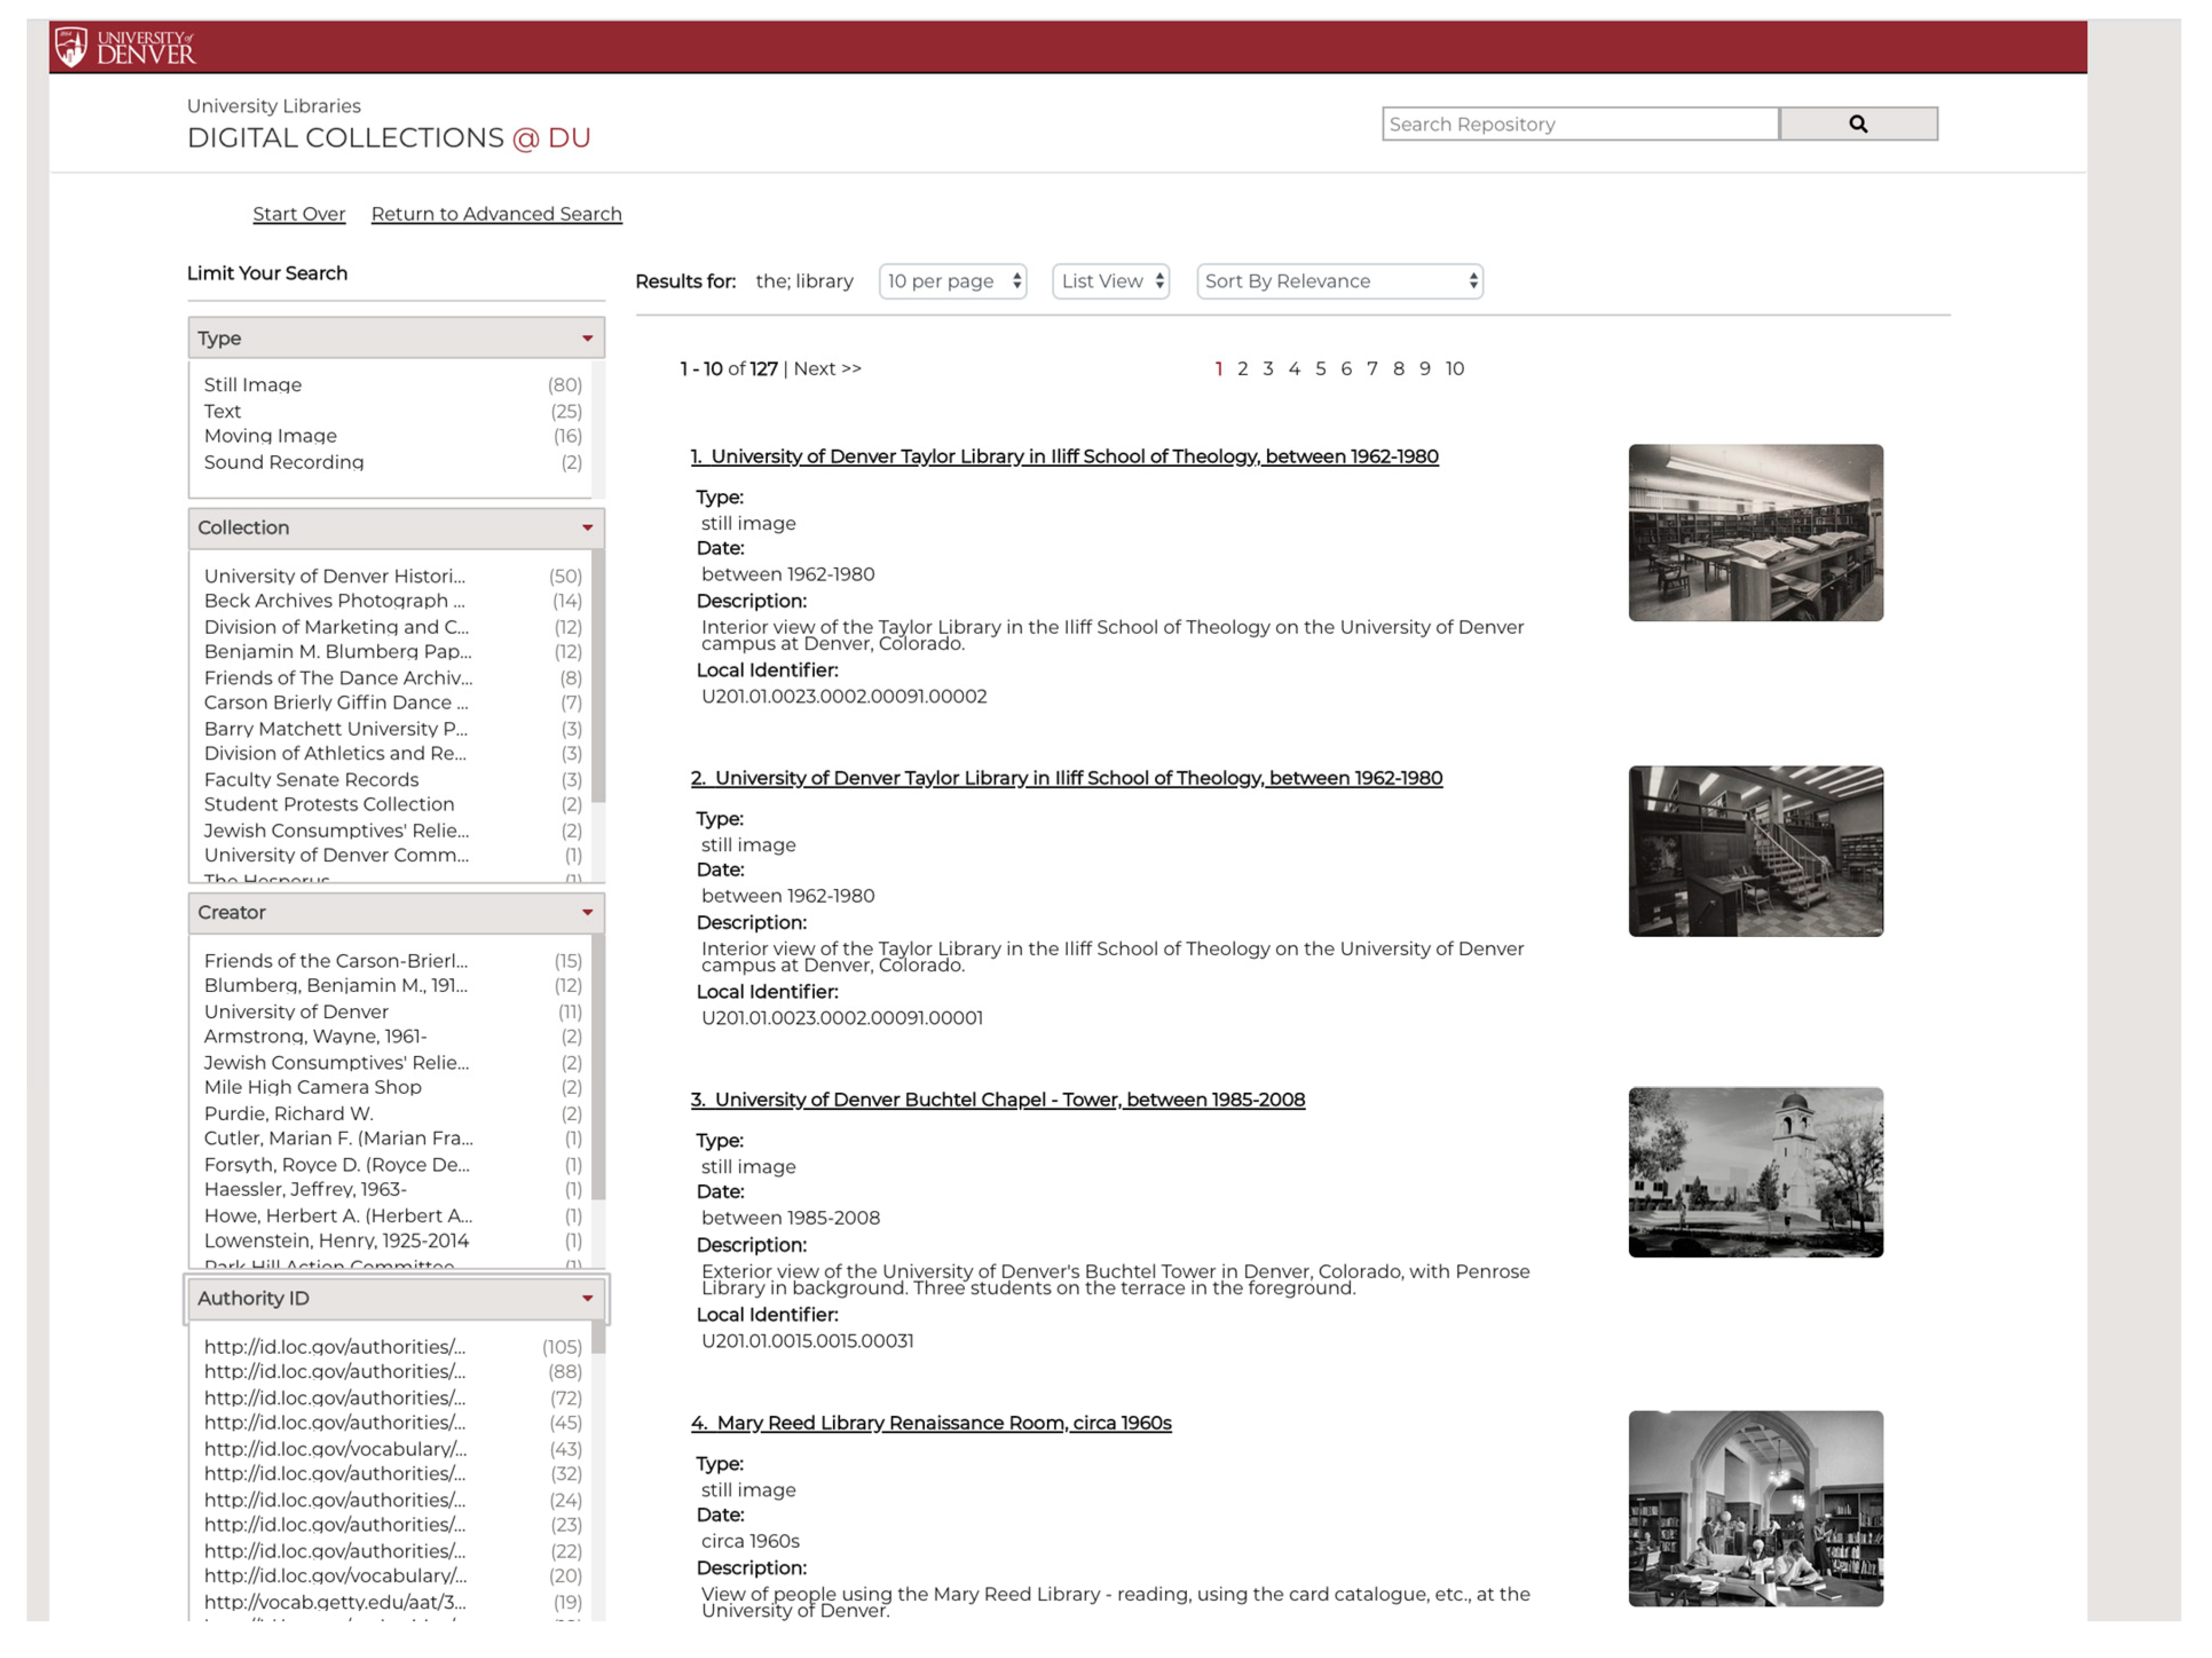Open the List View dropdown
This screenshot has height=1658, width=2212.
click(x=1110, y=281)
